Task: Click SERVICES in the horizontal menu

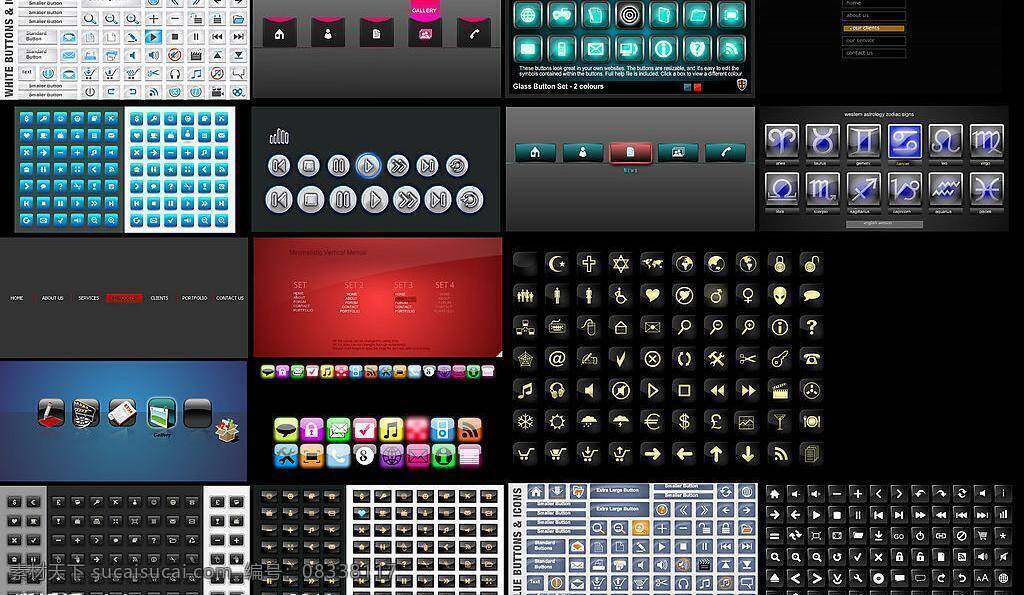Action: pos(89,298)
